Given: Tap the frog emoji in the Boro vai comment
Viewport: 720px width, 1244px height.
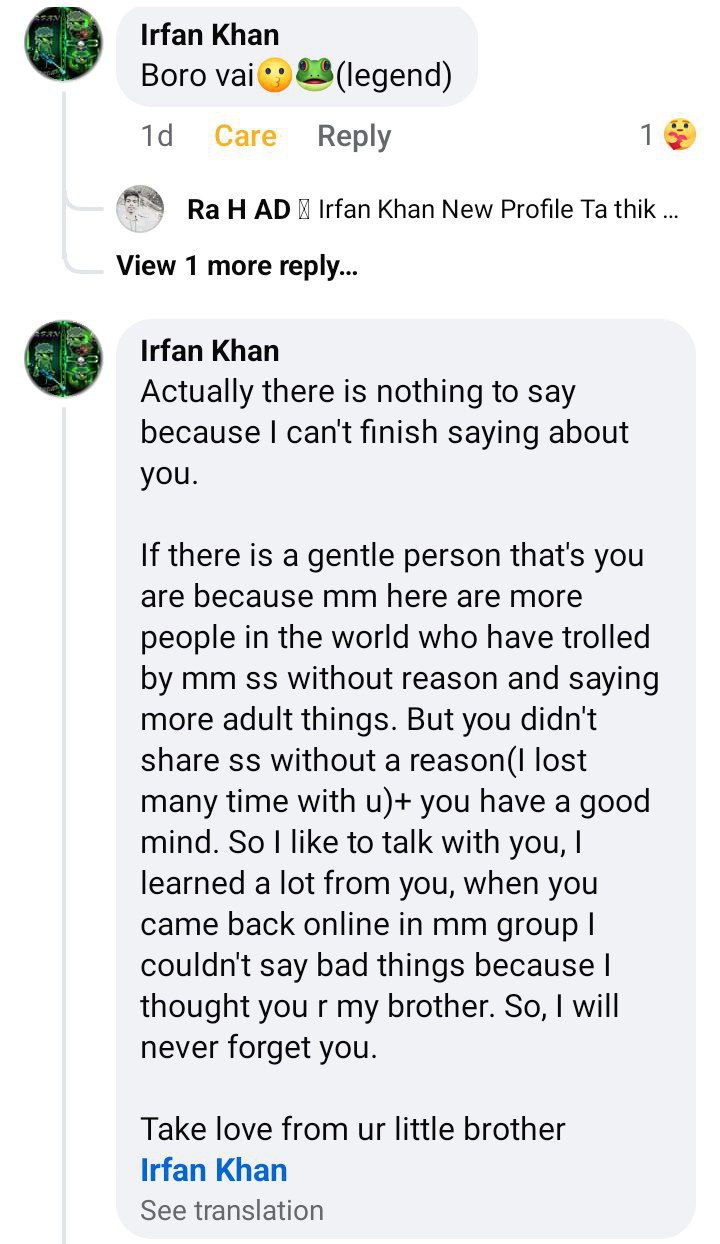Looking at the screenshot, I should point(313,75).
